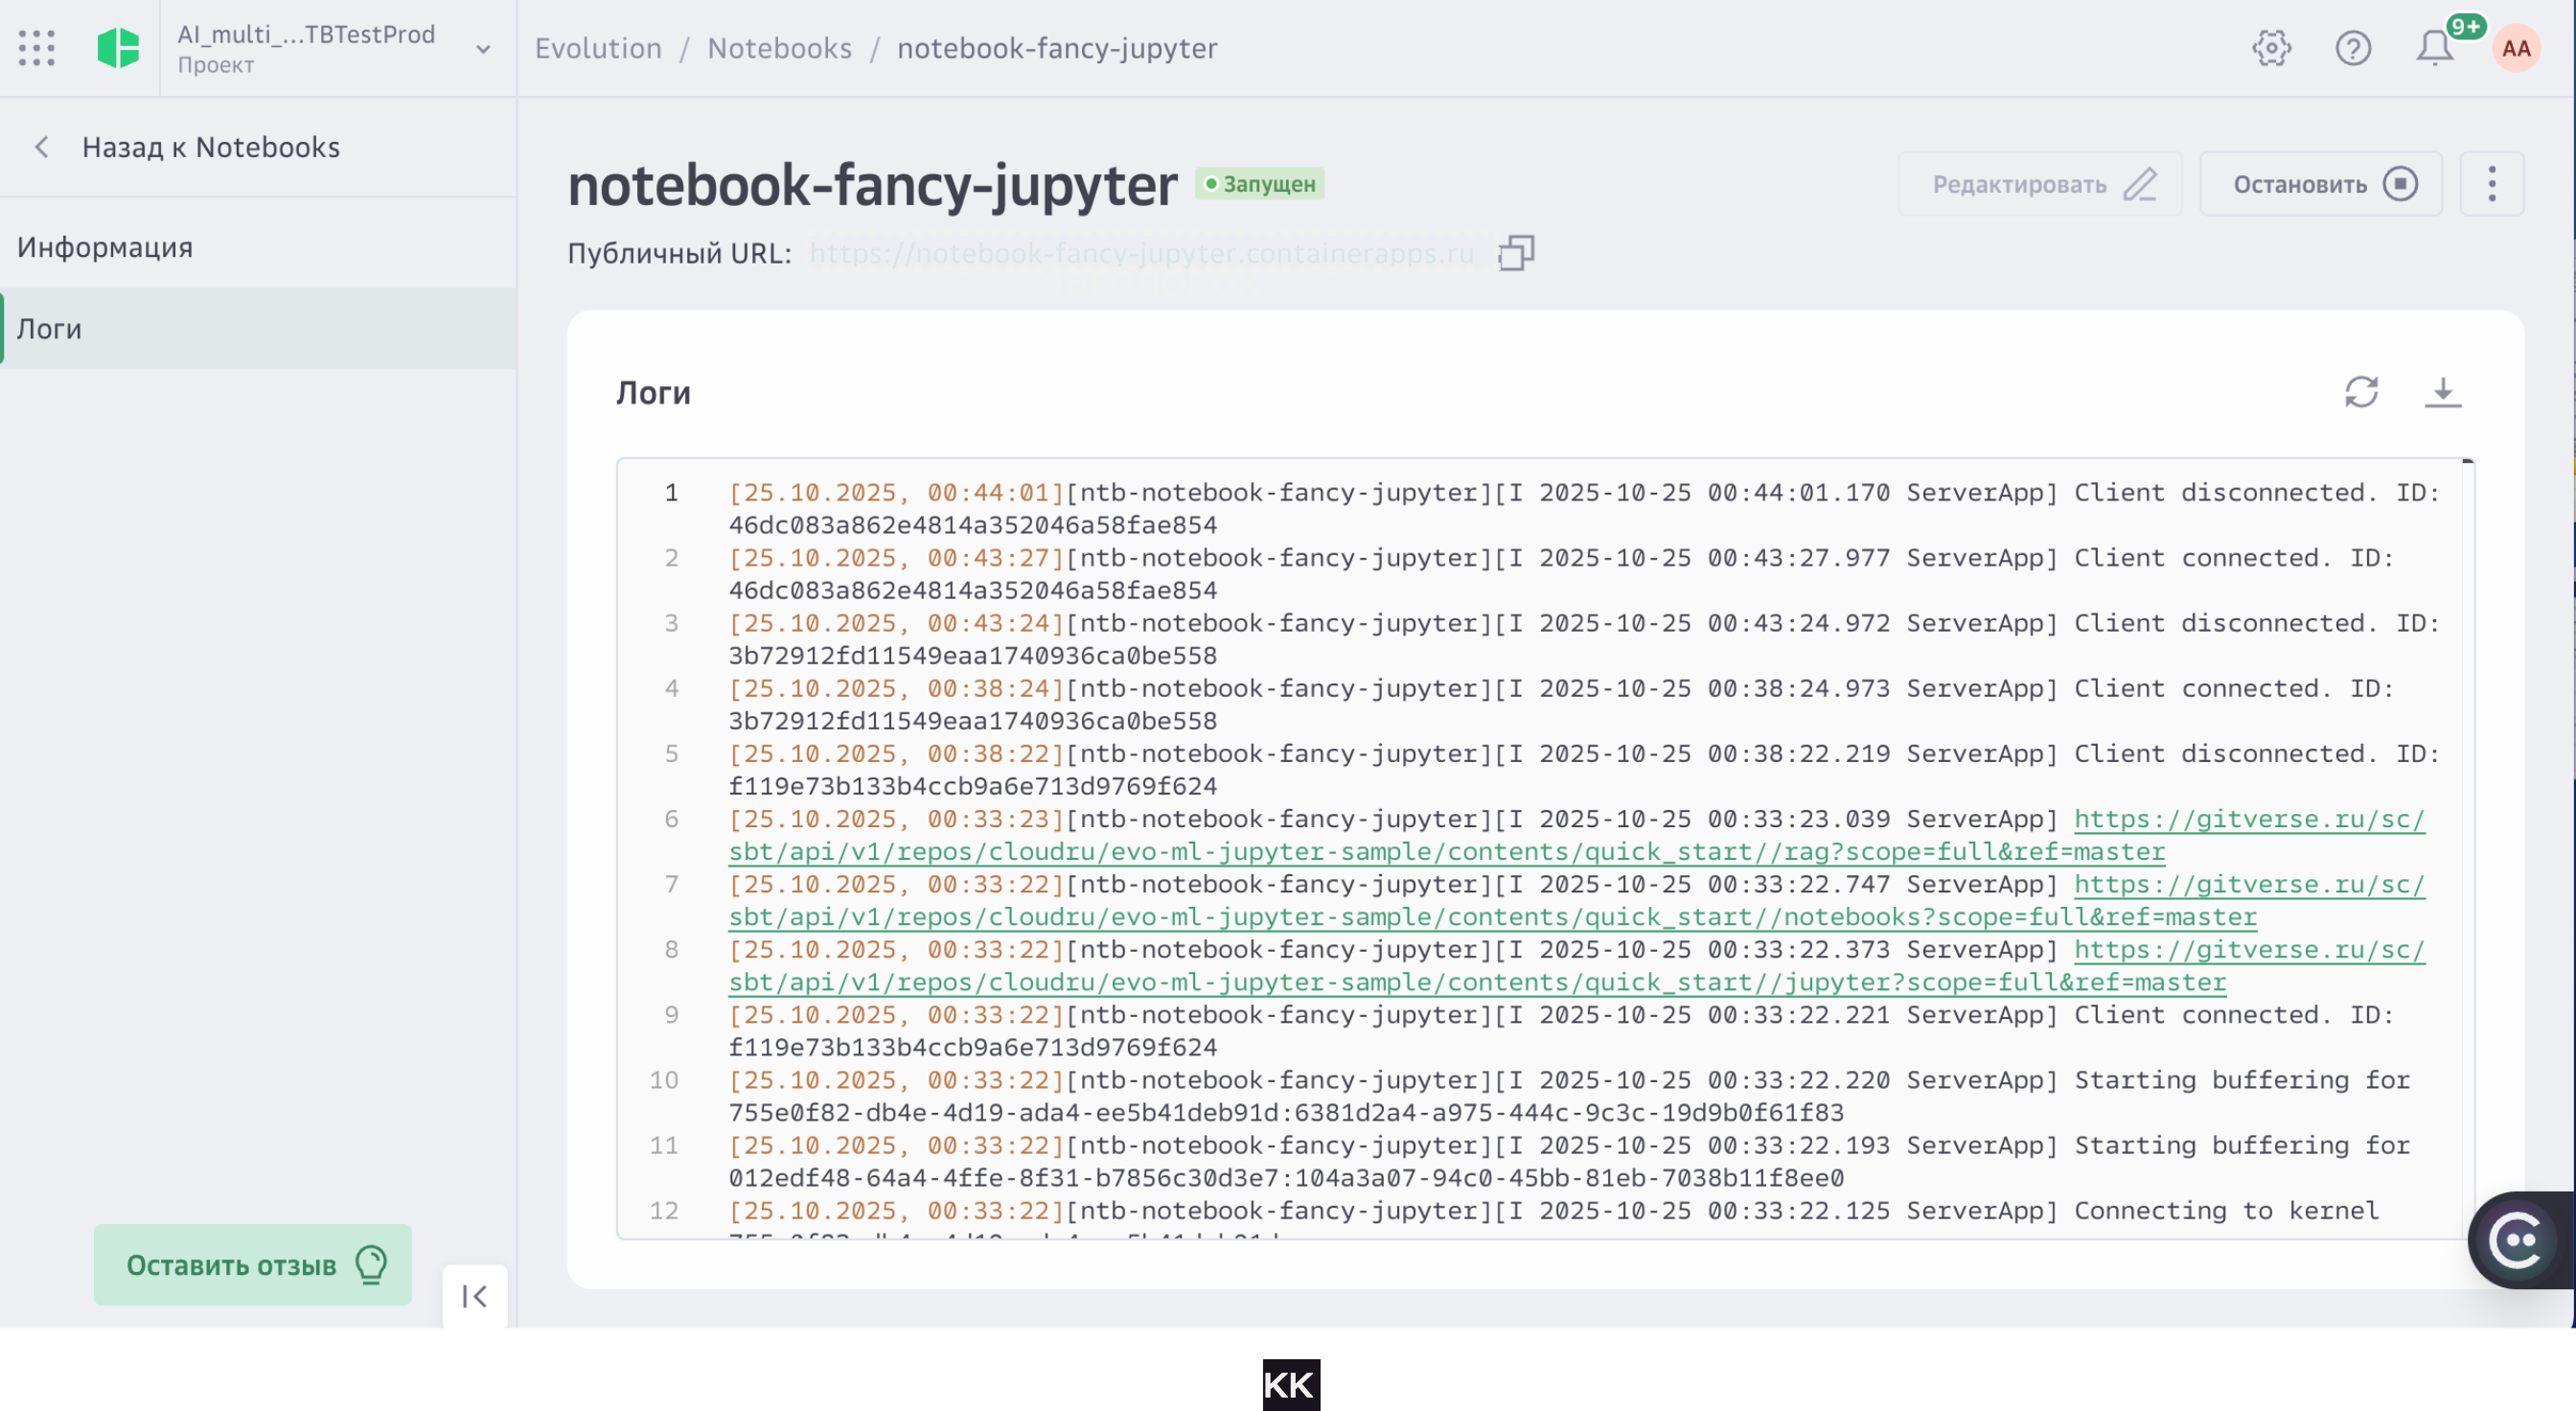Viewport: 2576px width, 1411px height.
Task: Open the app launcher grid icon
Action: [37, 47]
